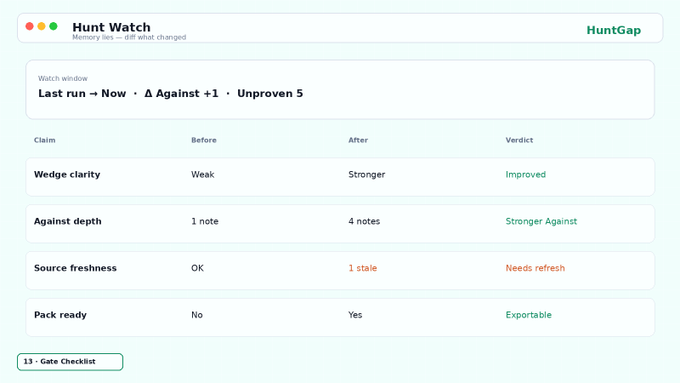Click the After column header

(358, 140)
